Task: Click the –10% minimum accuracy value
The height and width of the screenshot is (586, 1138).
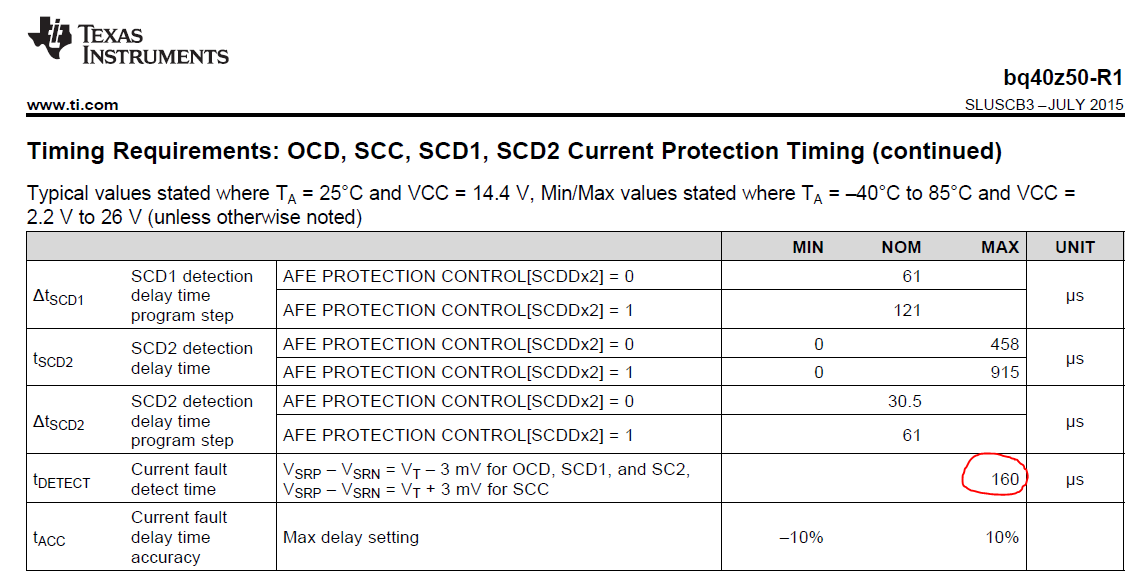Action: 801,537
